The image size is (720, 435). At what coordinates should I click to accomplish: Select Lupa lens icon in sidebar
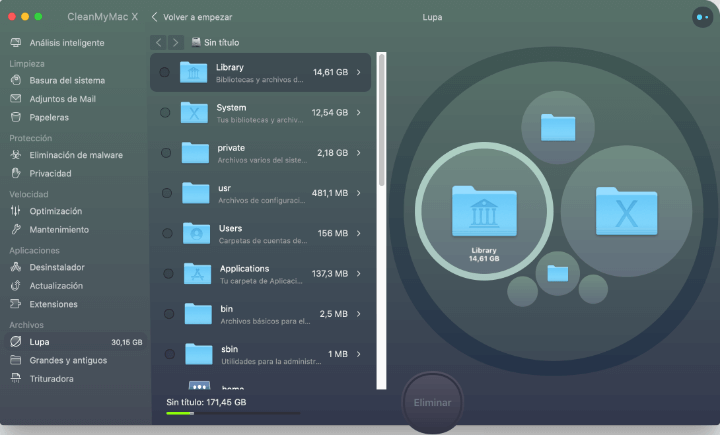tap(16, 341)
